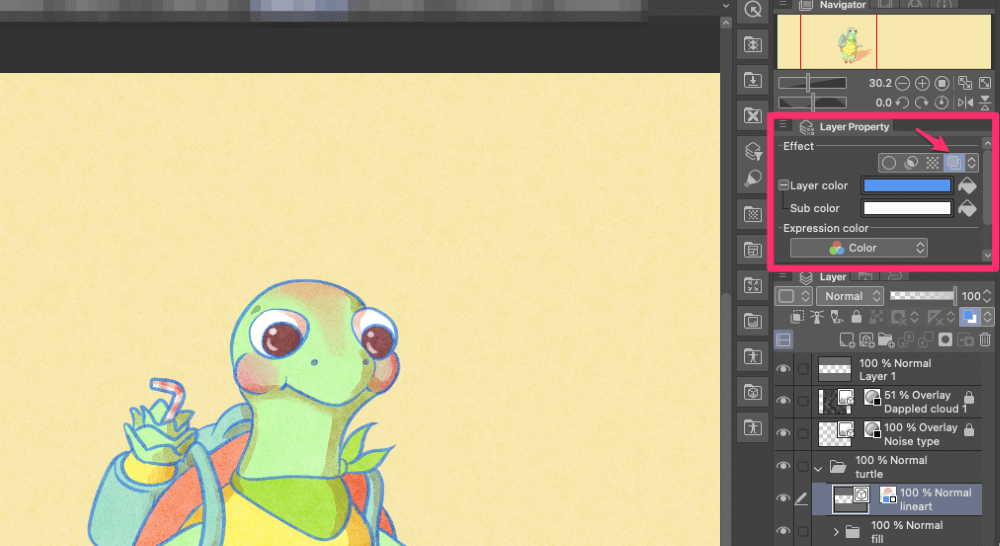This screenshot has width=1000, height=546.
Task: Click the Navigator canvas preview thumbnail
Action: point(883,41)
